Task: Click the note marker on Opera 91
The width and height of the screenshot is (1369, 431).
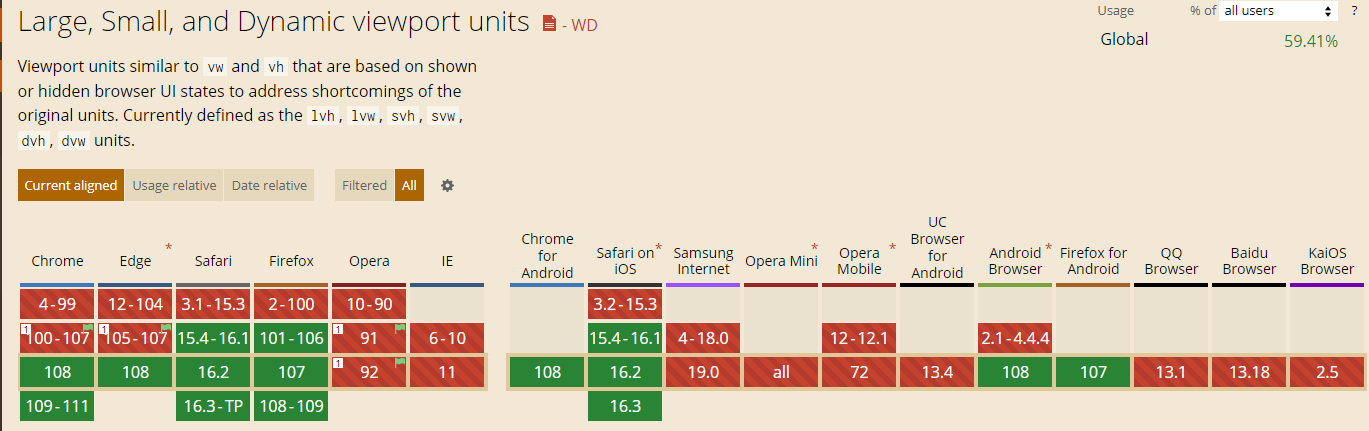Action: click(x=338, y=328)
